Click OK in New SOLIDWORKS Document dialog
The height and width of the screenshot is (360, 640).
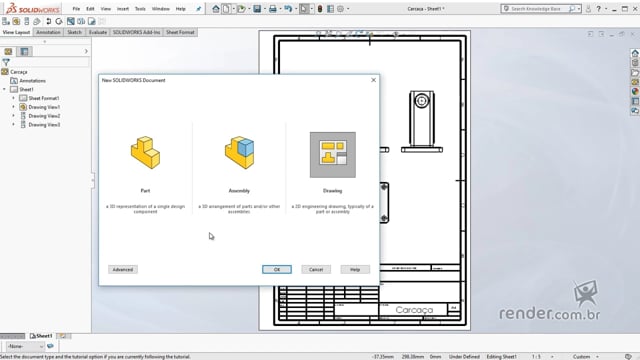pyautogui.click(x=277, y=269)
